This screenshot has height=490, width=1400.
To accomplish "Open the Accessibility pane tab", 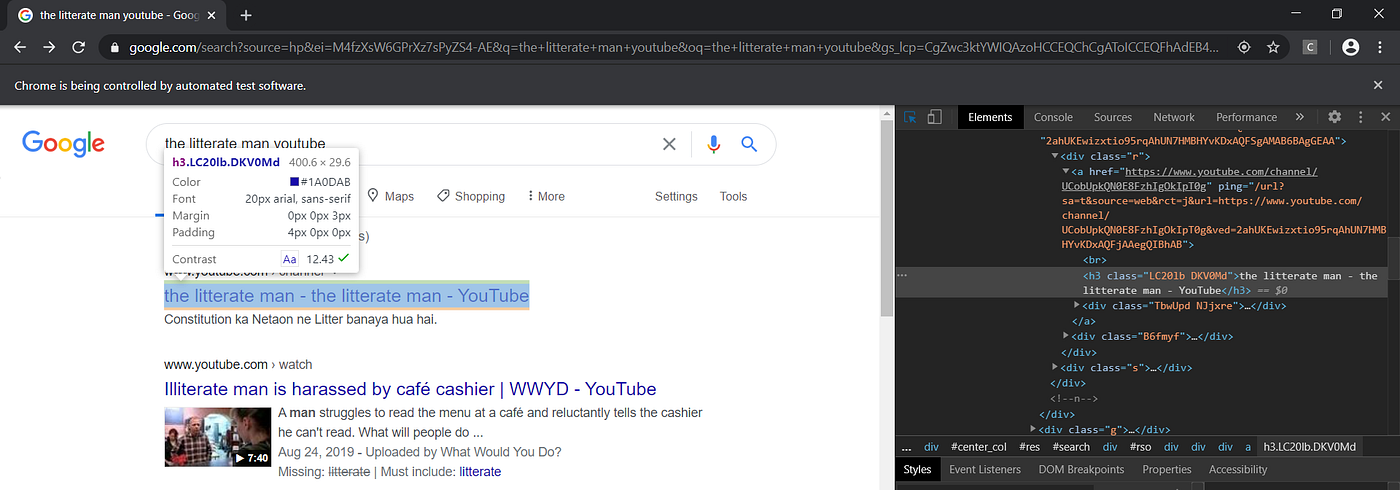I will pyautogui.click(x=1238, y=469).
